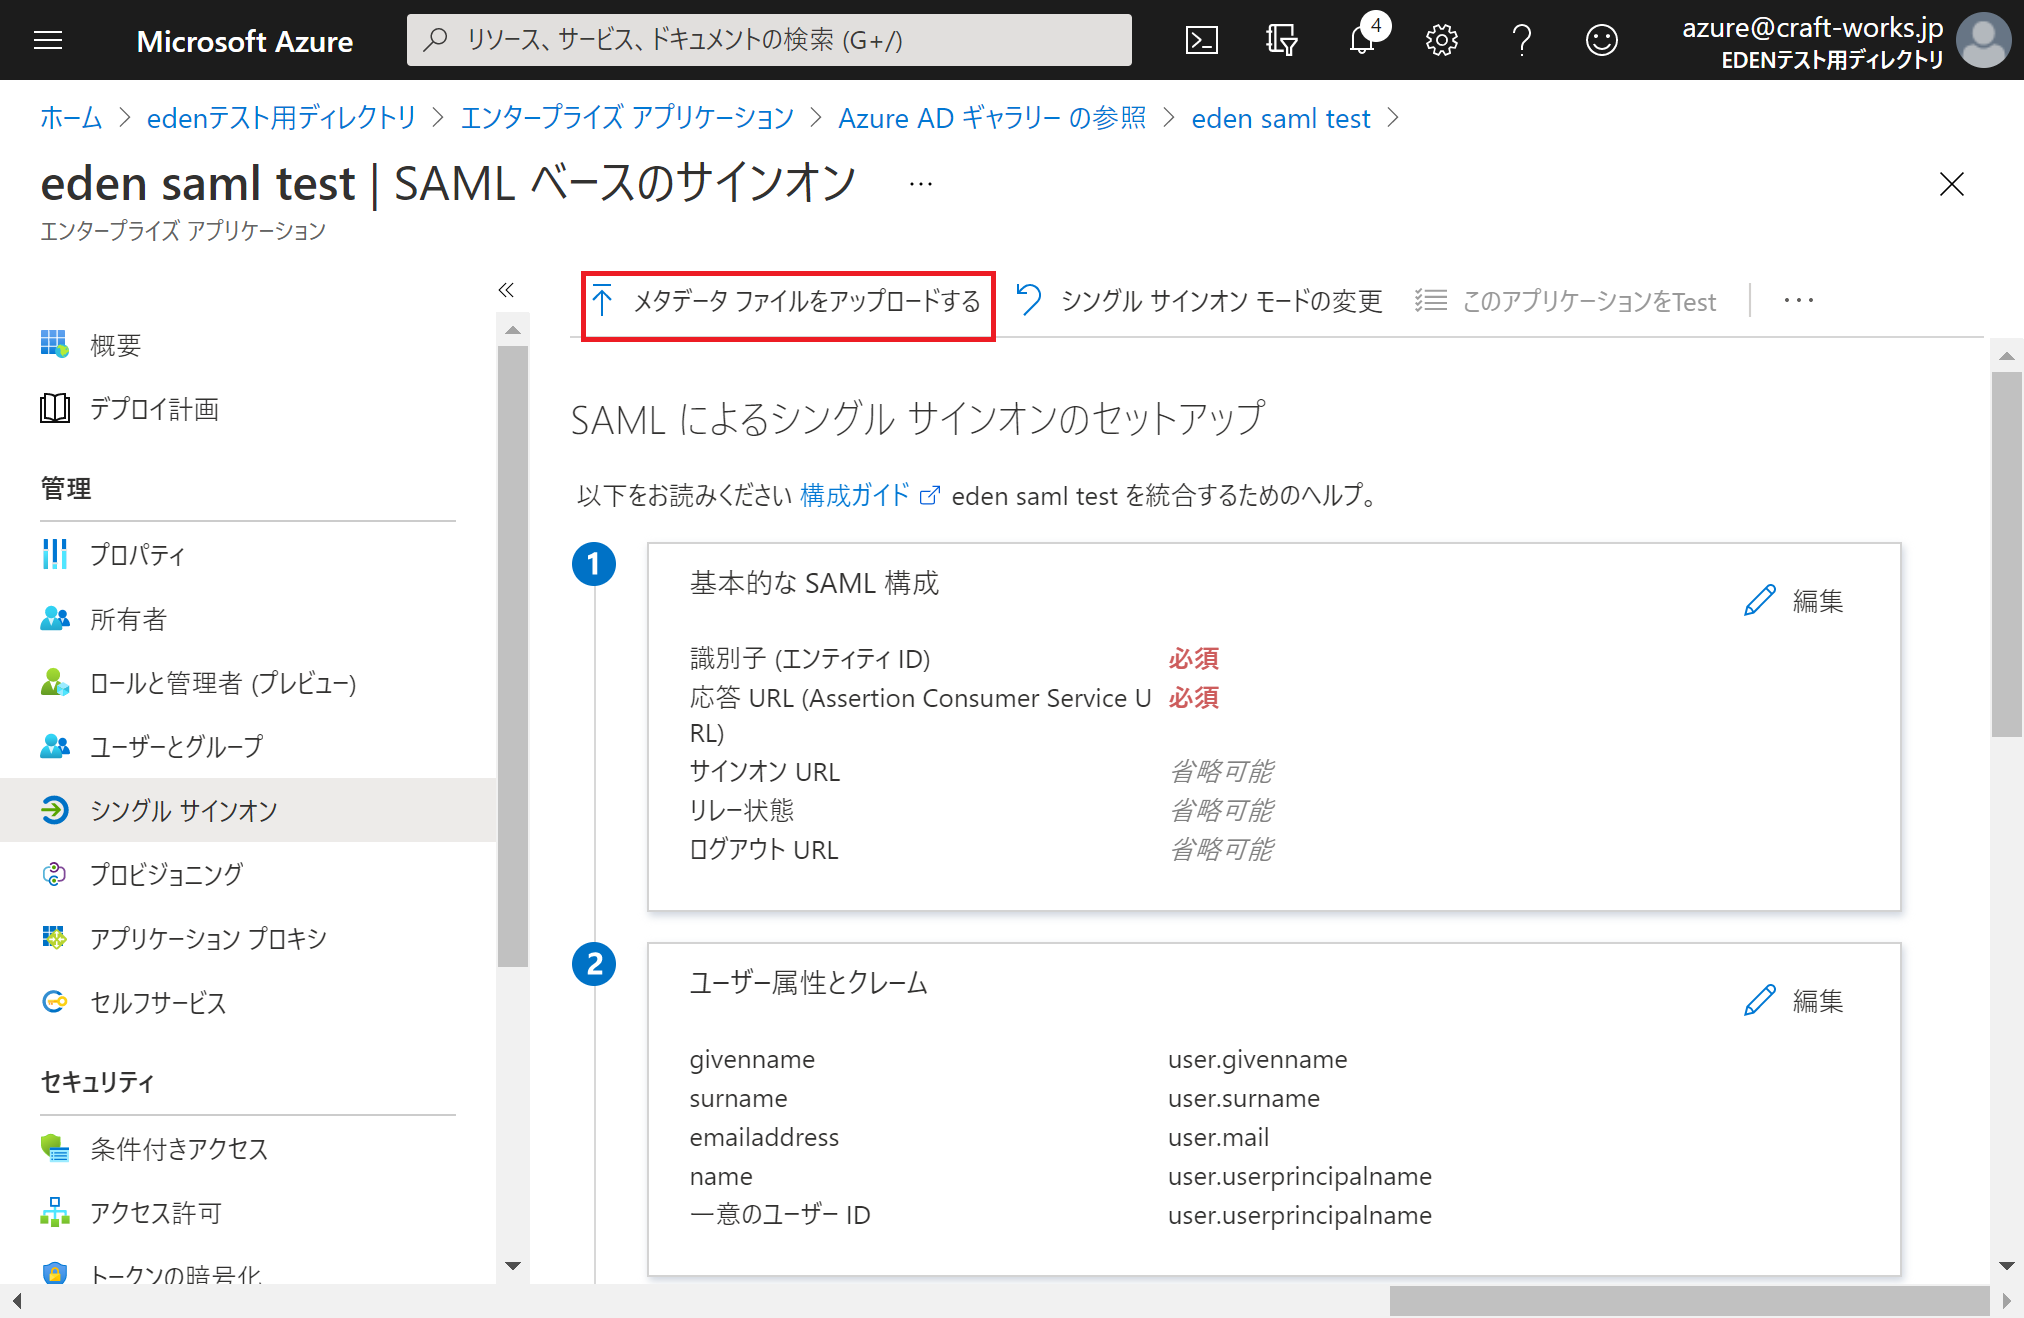Open the account avatar menu
This screenshot has width=2024, height=1318.
tap(1983, 40)
